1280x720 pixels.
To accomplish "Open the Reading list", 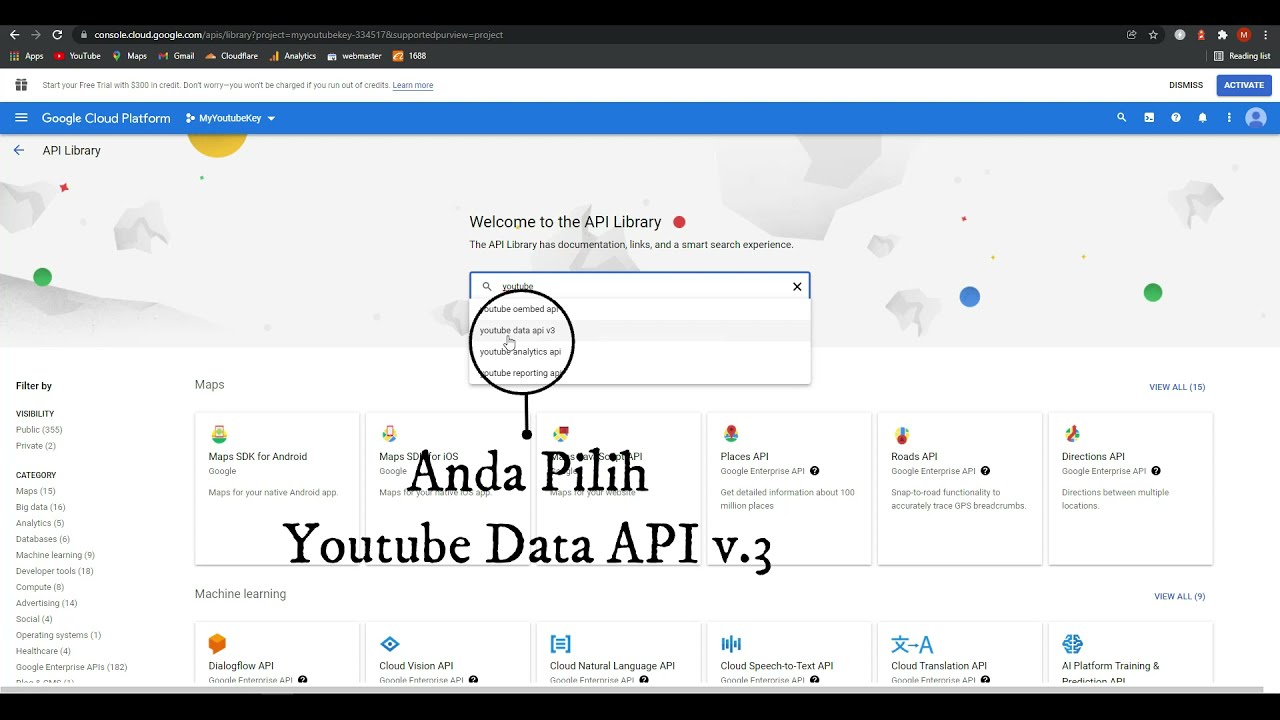I will click(x=1241, y=56).
